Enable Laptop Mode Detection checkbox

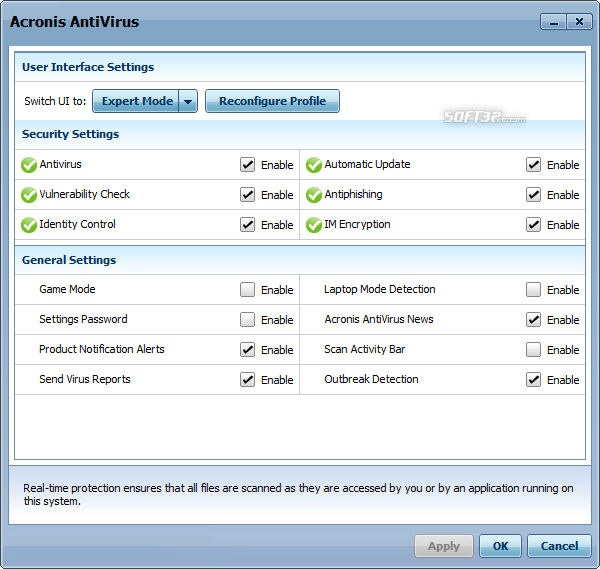click(533, 290)
